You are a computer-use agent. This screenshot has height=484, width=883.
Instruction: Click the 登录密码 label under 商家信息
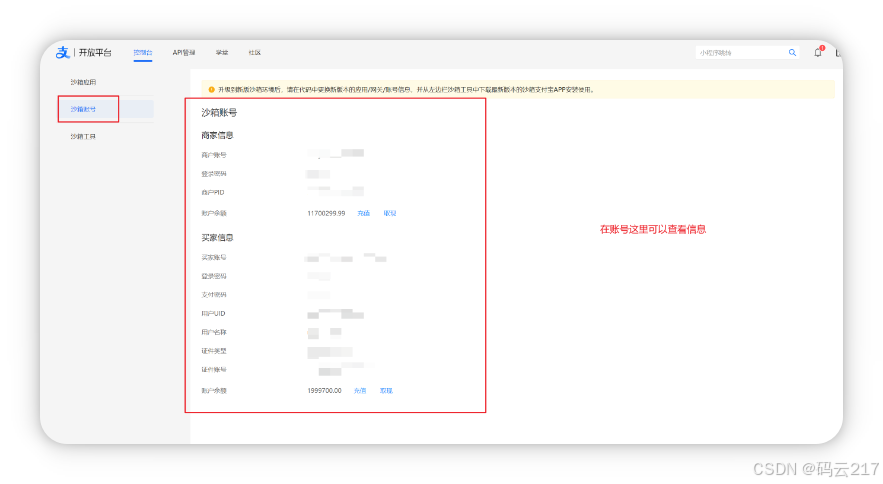point(214,174)
